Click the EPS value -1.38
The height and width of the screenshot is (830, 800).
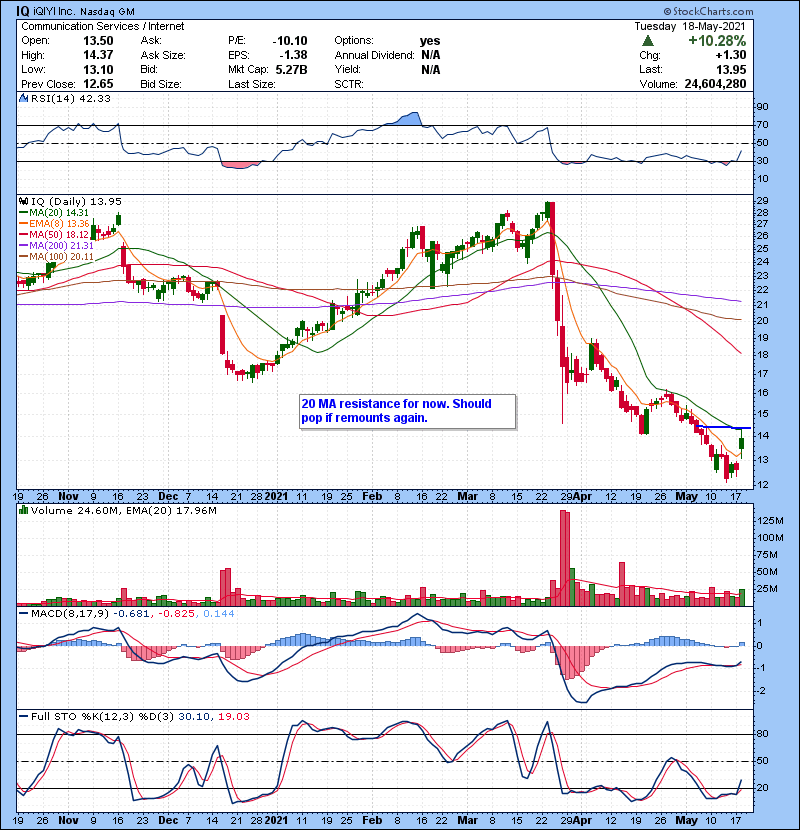[x=295, y=55]
